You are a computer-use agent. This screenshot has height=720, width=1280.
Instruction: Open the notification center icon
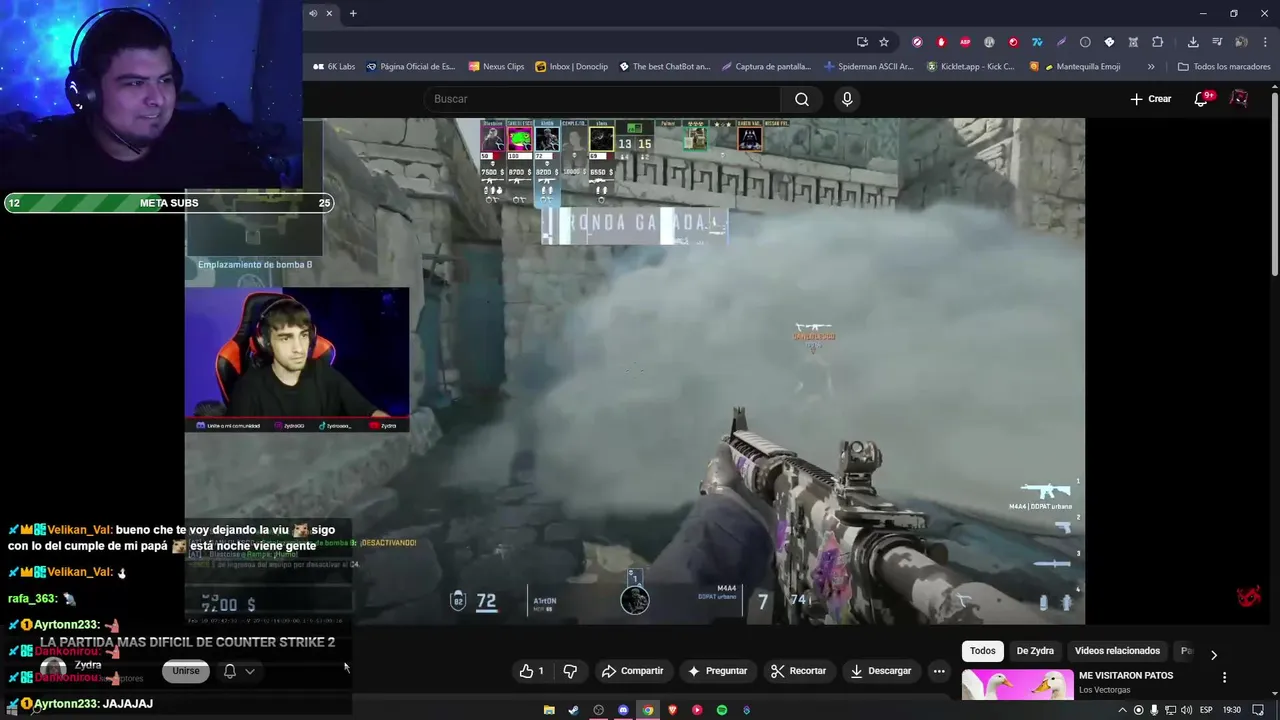pos(1258,710)
